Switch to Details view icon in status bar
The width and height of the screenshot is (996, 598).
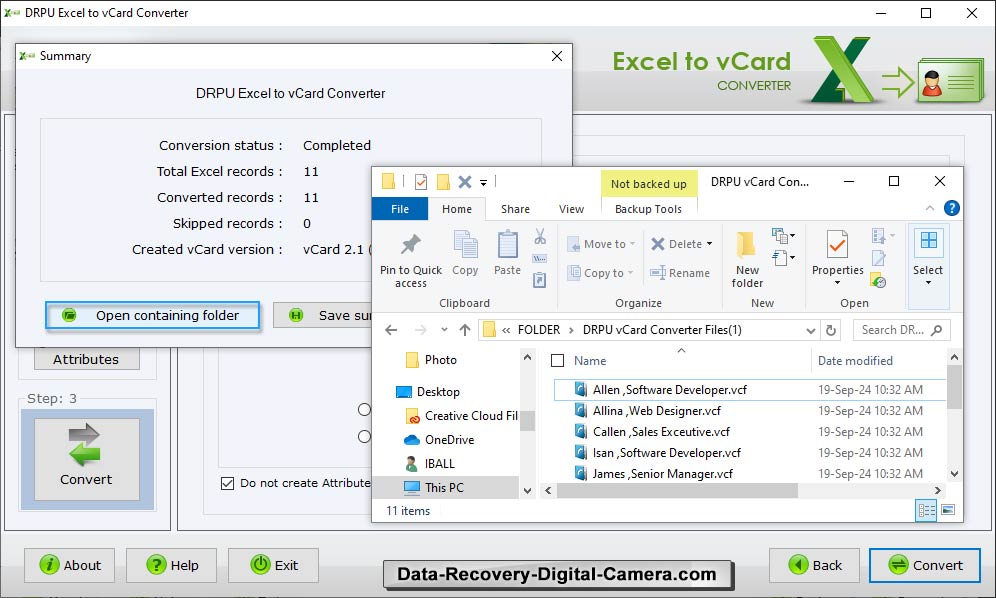coord(926,510)
